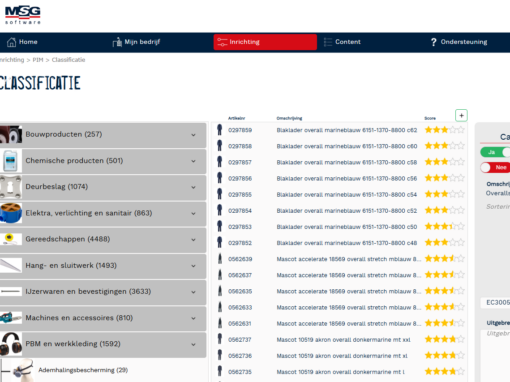Click the Inrichting sliders icon
Image resolution: width=510 pixels, height=382 pixels.
[222, 42]
